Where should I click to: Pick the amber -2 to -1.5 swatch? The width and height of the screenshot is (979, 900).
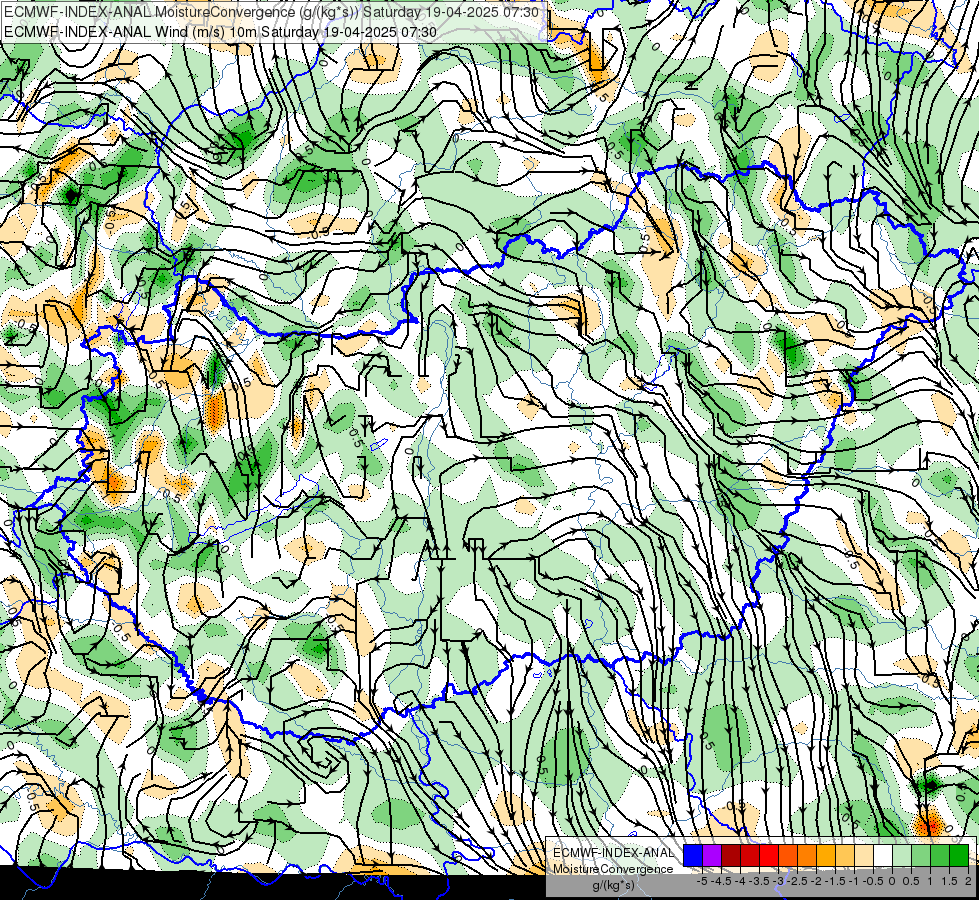click(x=826, y=856)
